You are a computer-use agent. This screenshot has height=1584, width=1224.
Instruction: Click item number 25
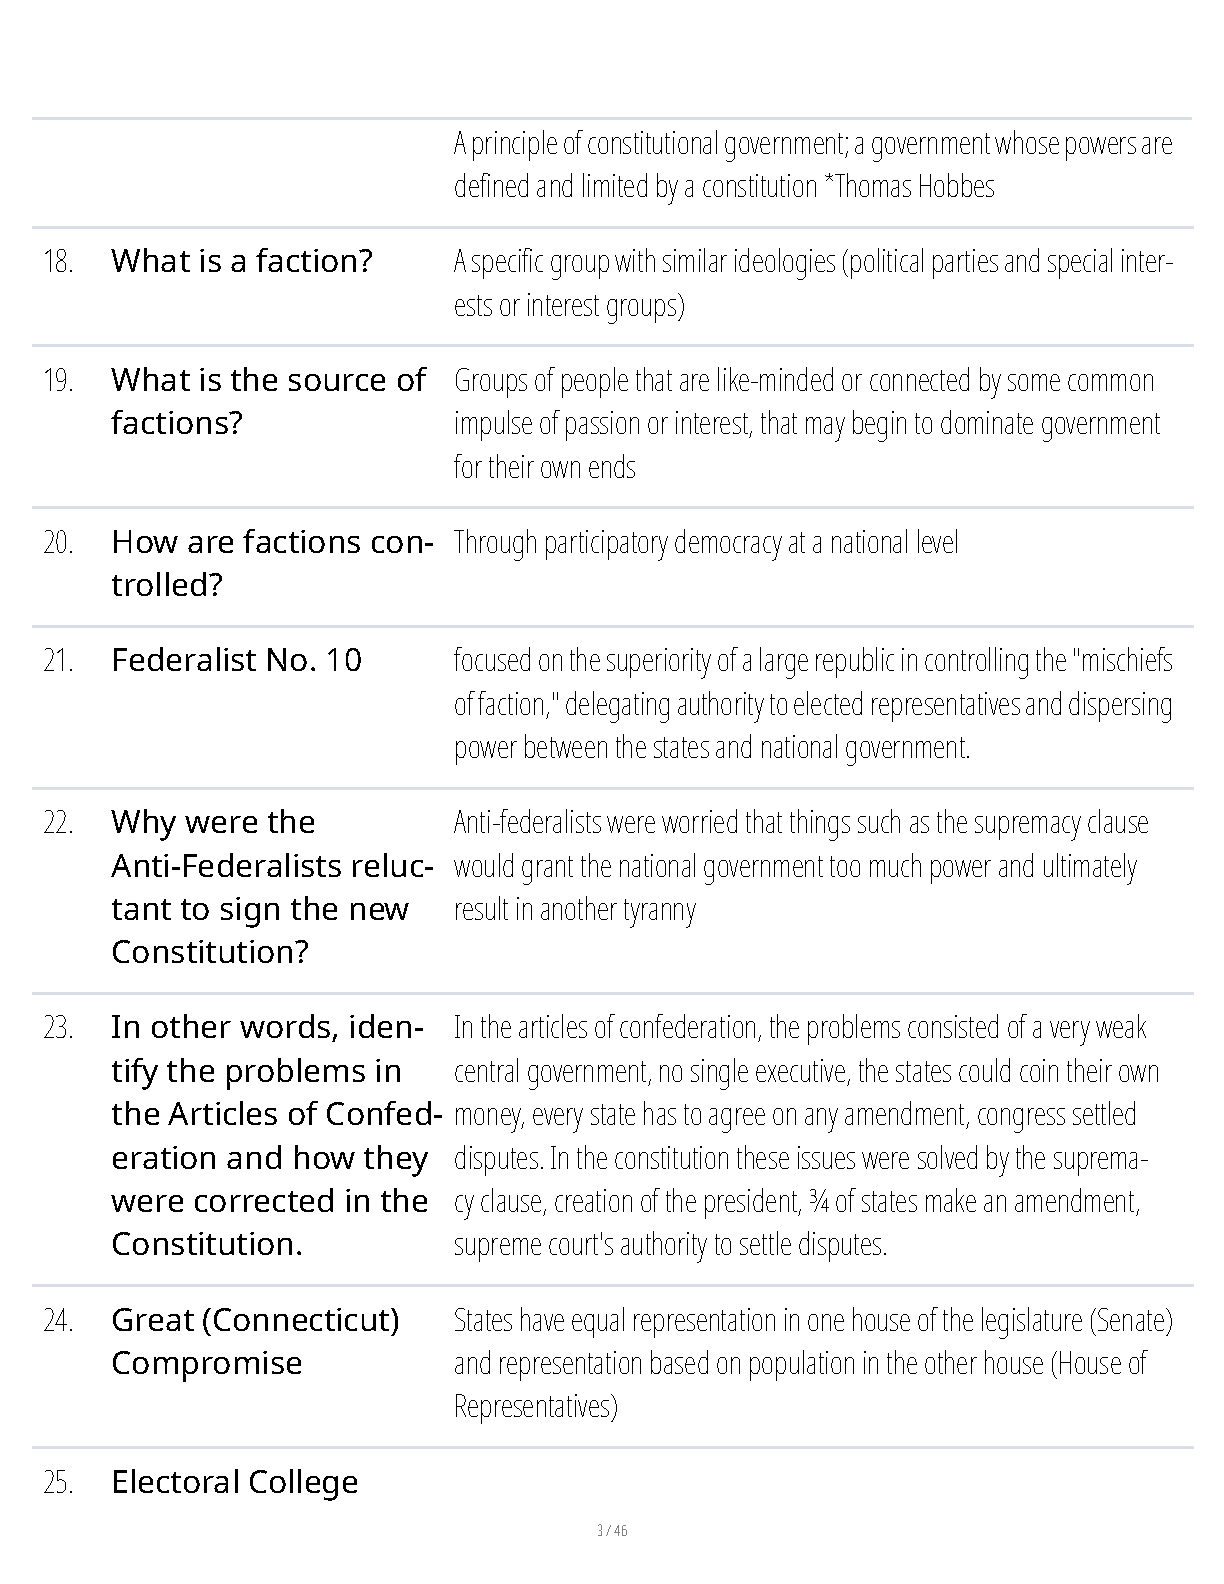[58, 1483]
